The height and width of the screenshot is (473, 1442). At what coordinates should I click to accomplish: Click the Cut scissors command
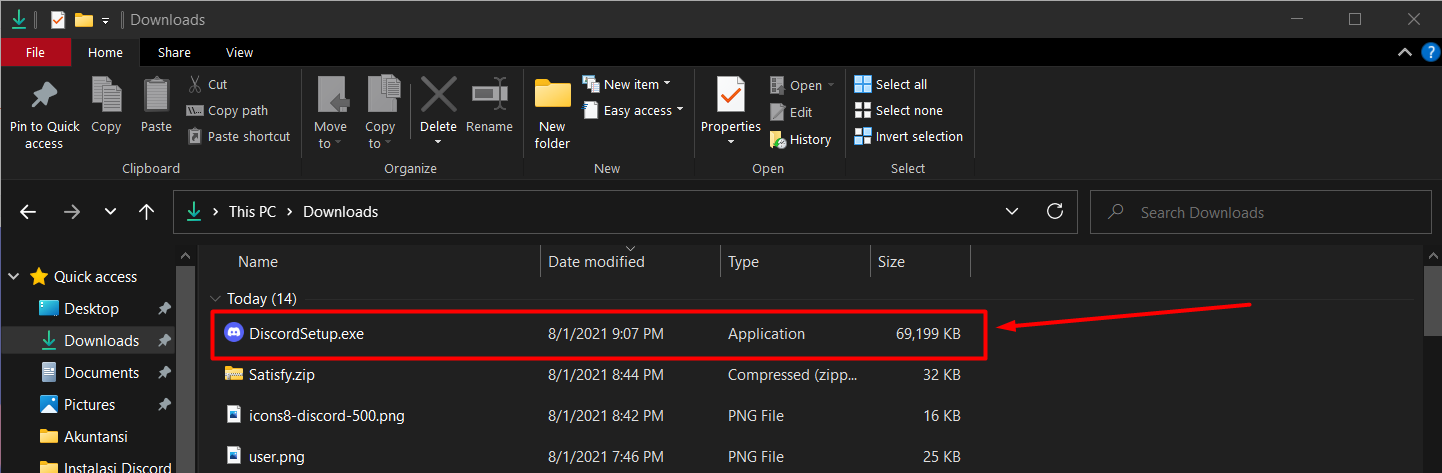tap(207, 85)
